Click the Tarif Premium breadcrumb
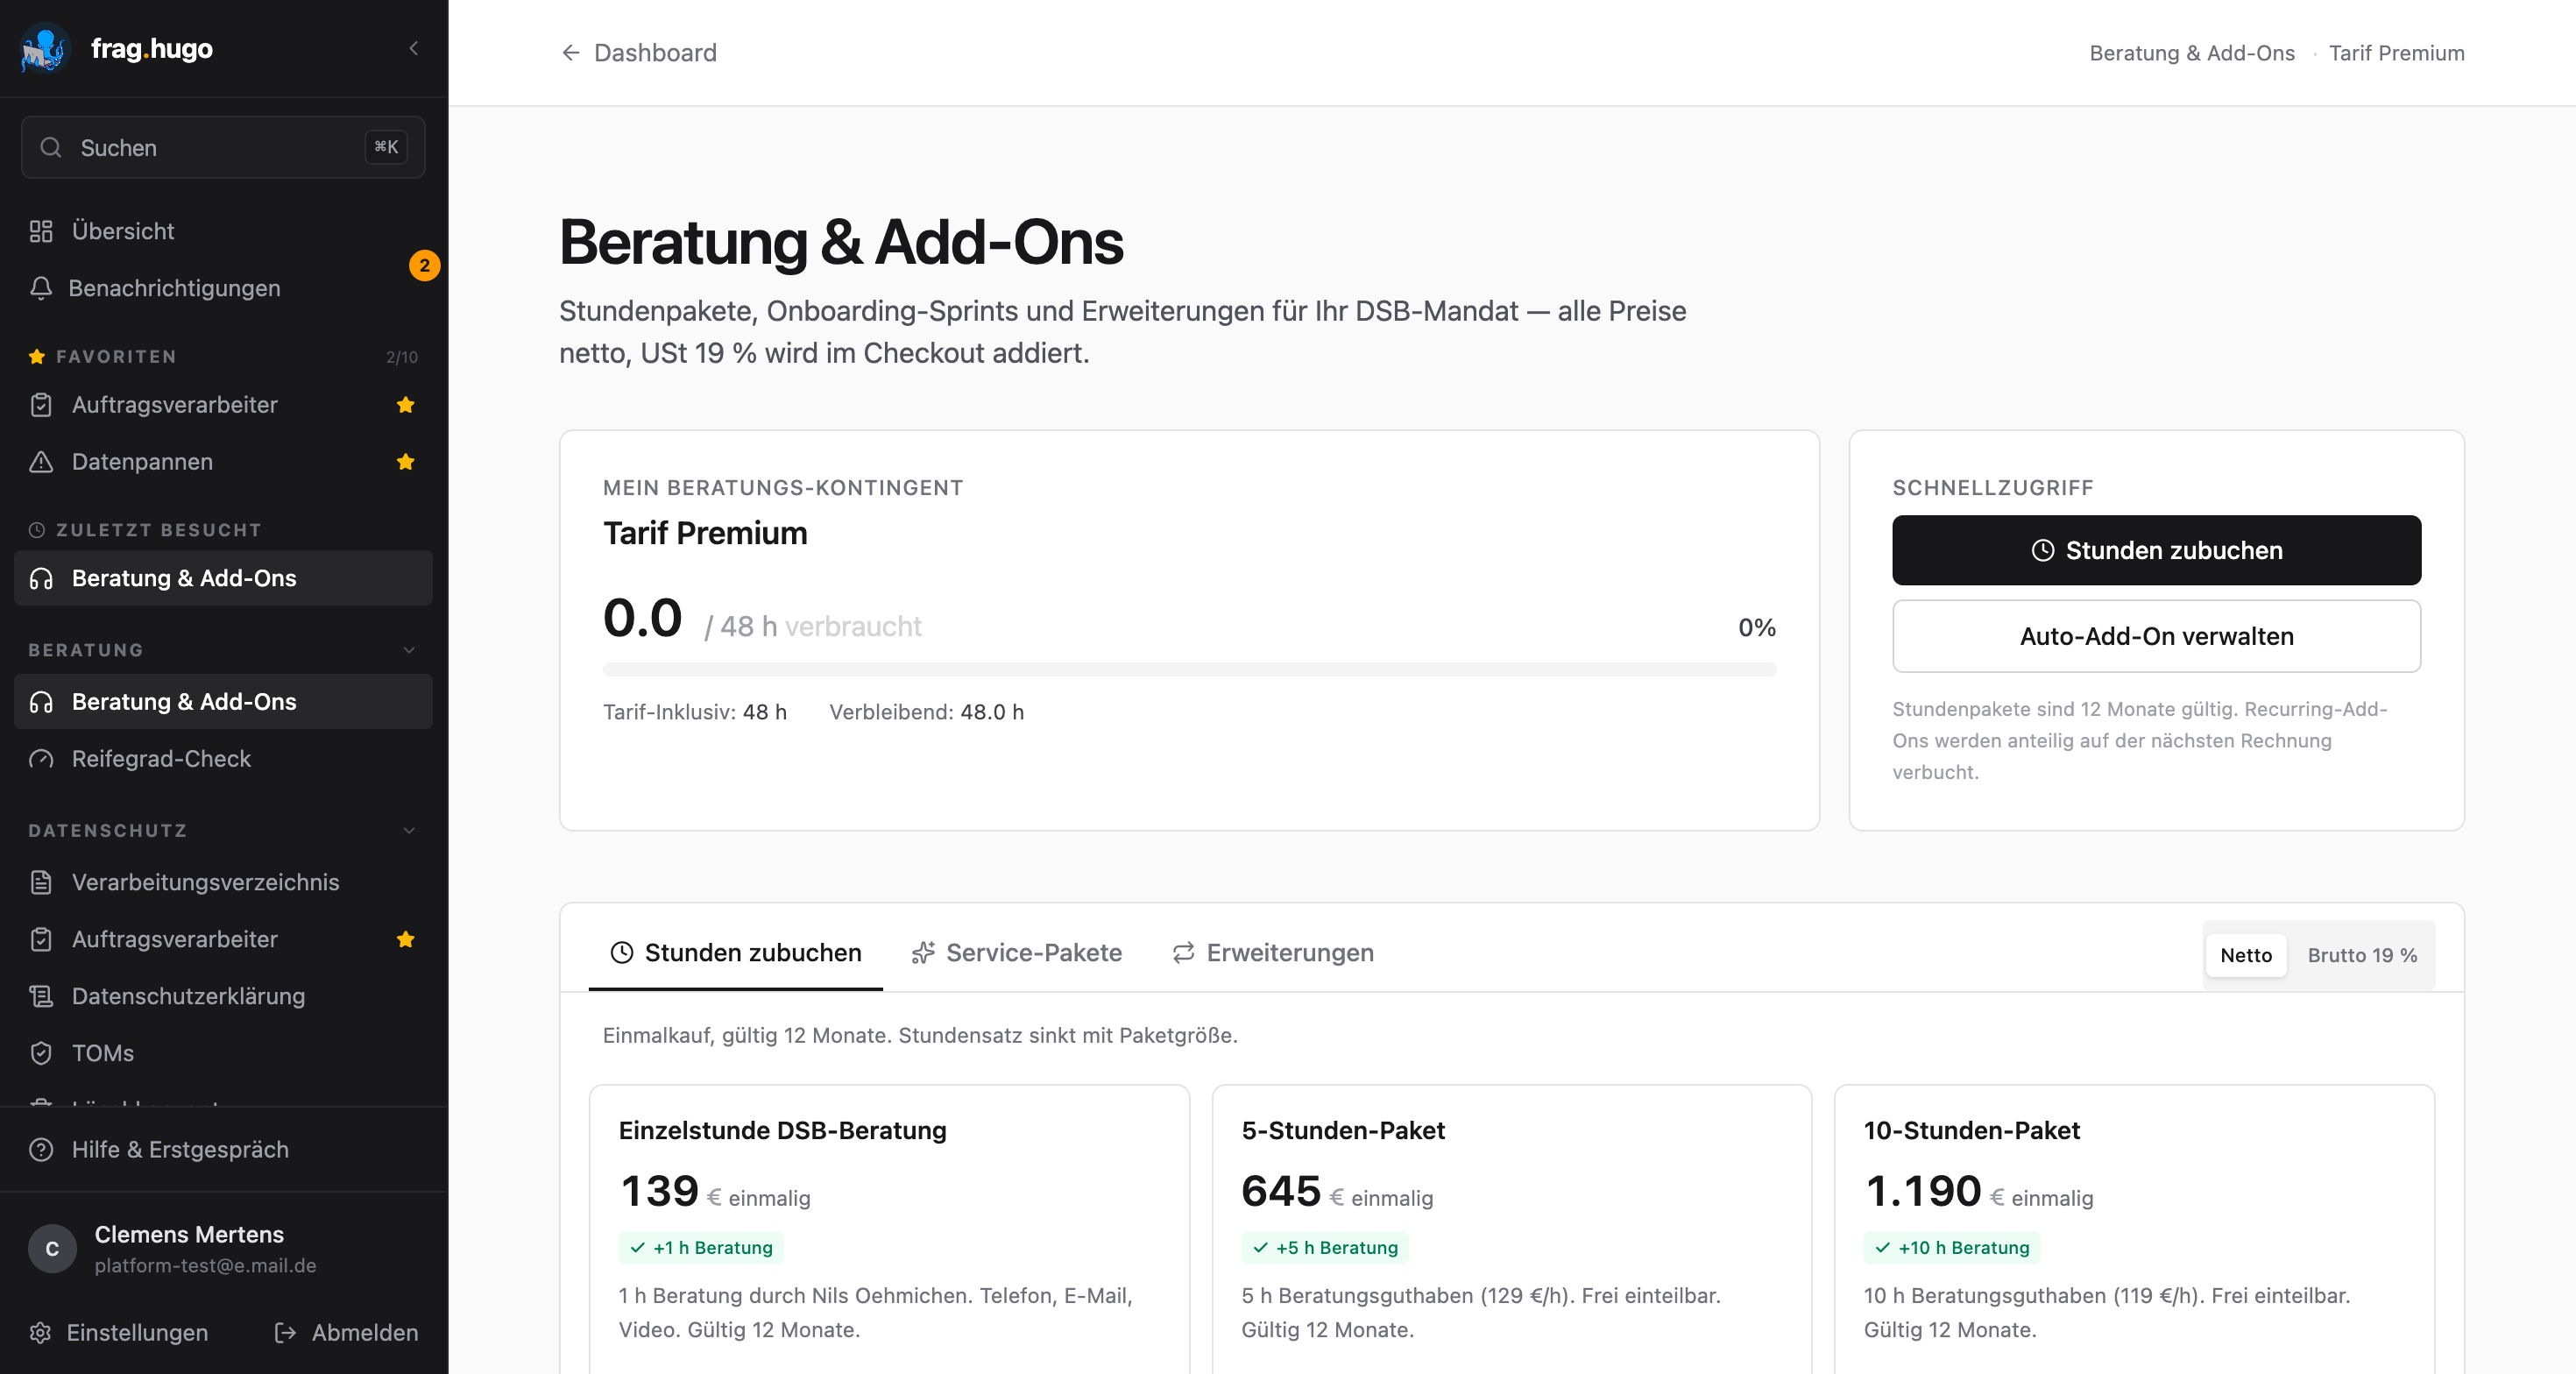The height and width of the screenshot is (1374, 2576). pyautogui.click(x=2396, y=53)
